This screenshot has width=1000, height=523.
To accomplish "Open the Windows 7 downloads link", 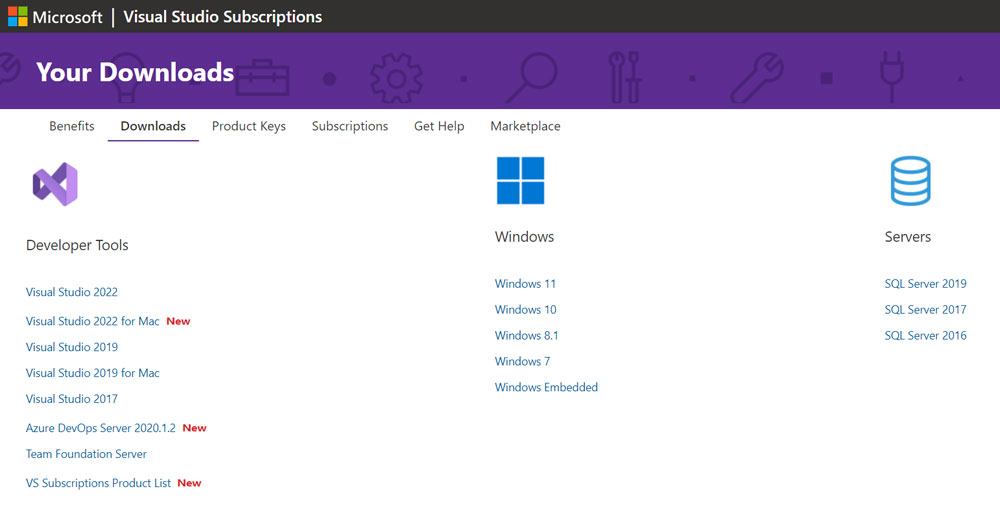I will (x=522, y=362).
